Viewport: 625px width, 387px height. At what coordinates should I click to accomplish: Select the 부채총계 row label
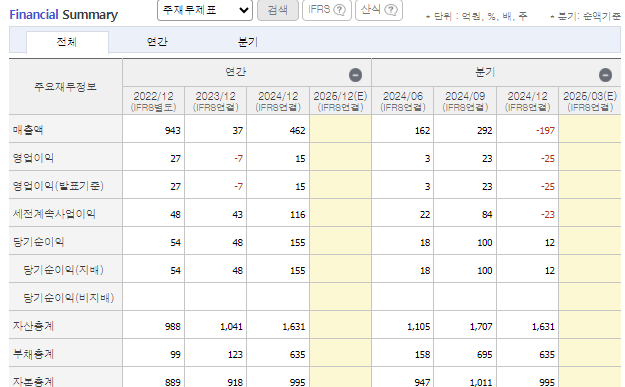coord(33,354)
